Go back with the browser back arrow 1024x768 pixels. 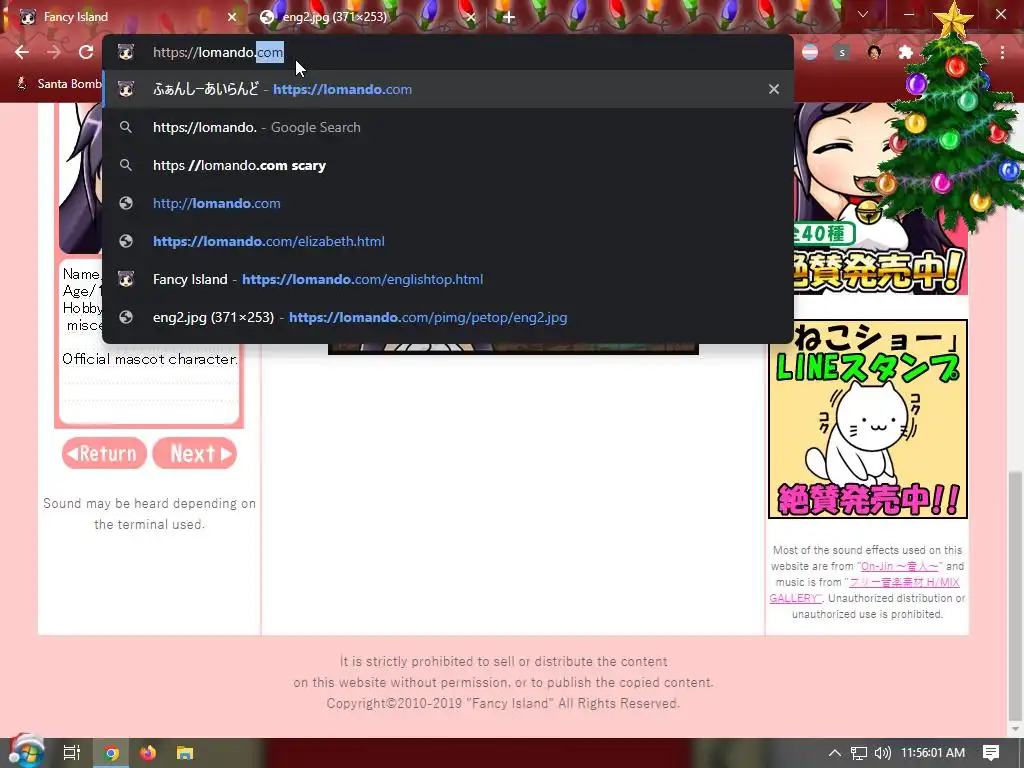[x=22, y=52]
